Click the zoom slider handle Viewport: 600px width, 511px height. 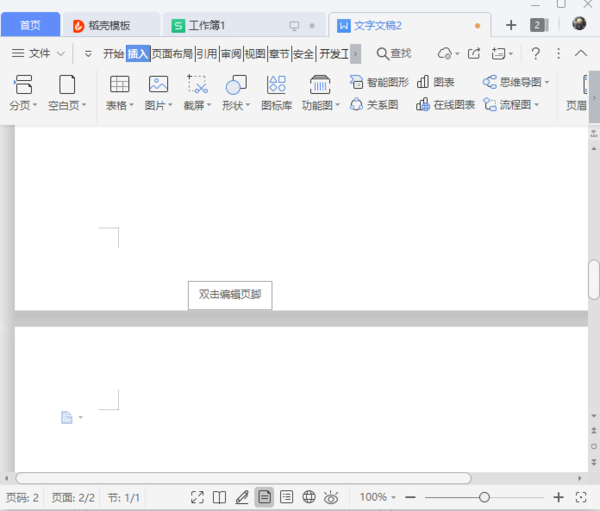[x=484, y=497]
